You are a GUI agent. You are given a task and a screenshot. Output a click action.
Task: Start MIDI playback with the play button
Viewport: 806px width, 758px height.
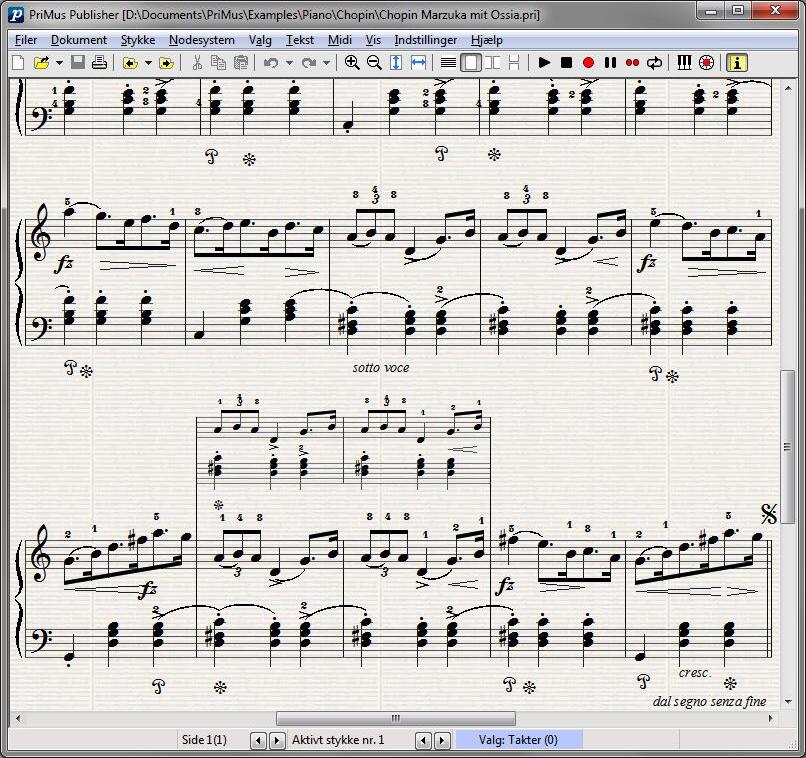[544, 63]
